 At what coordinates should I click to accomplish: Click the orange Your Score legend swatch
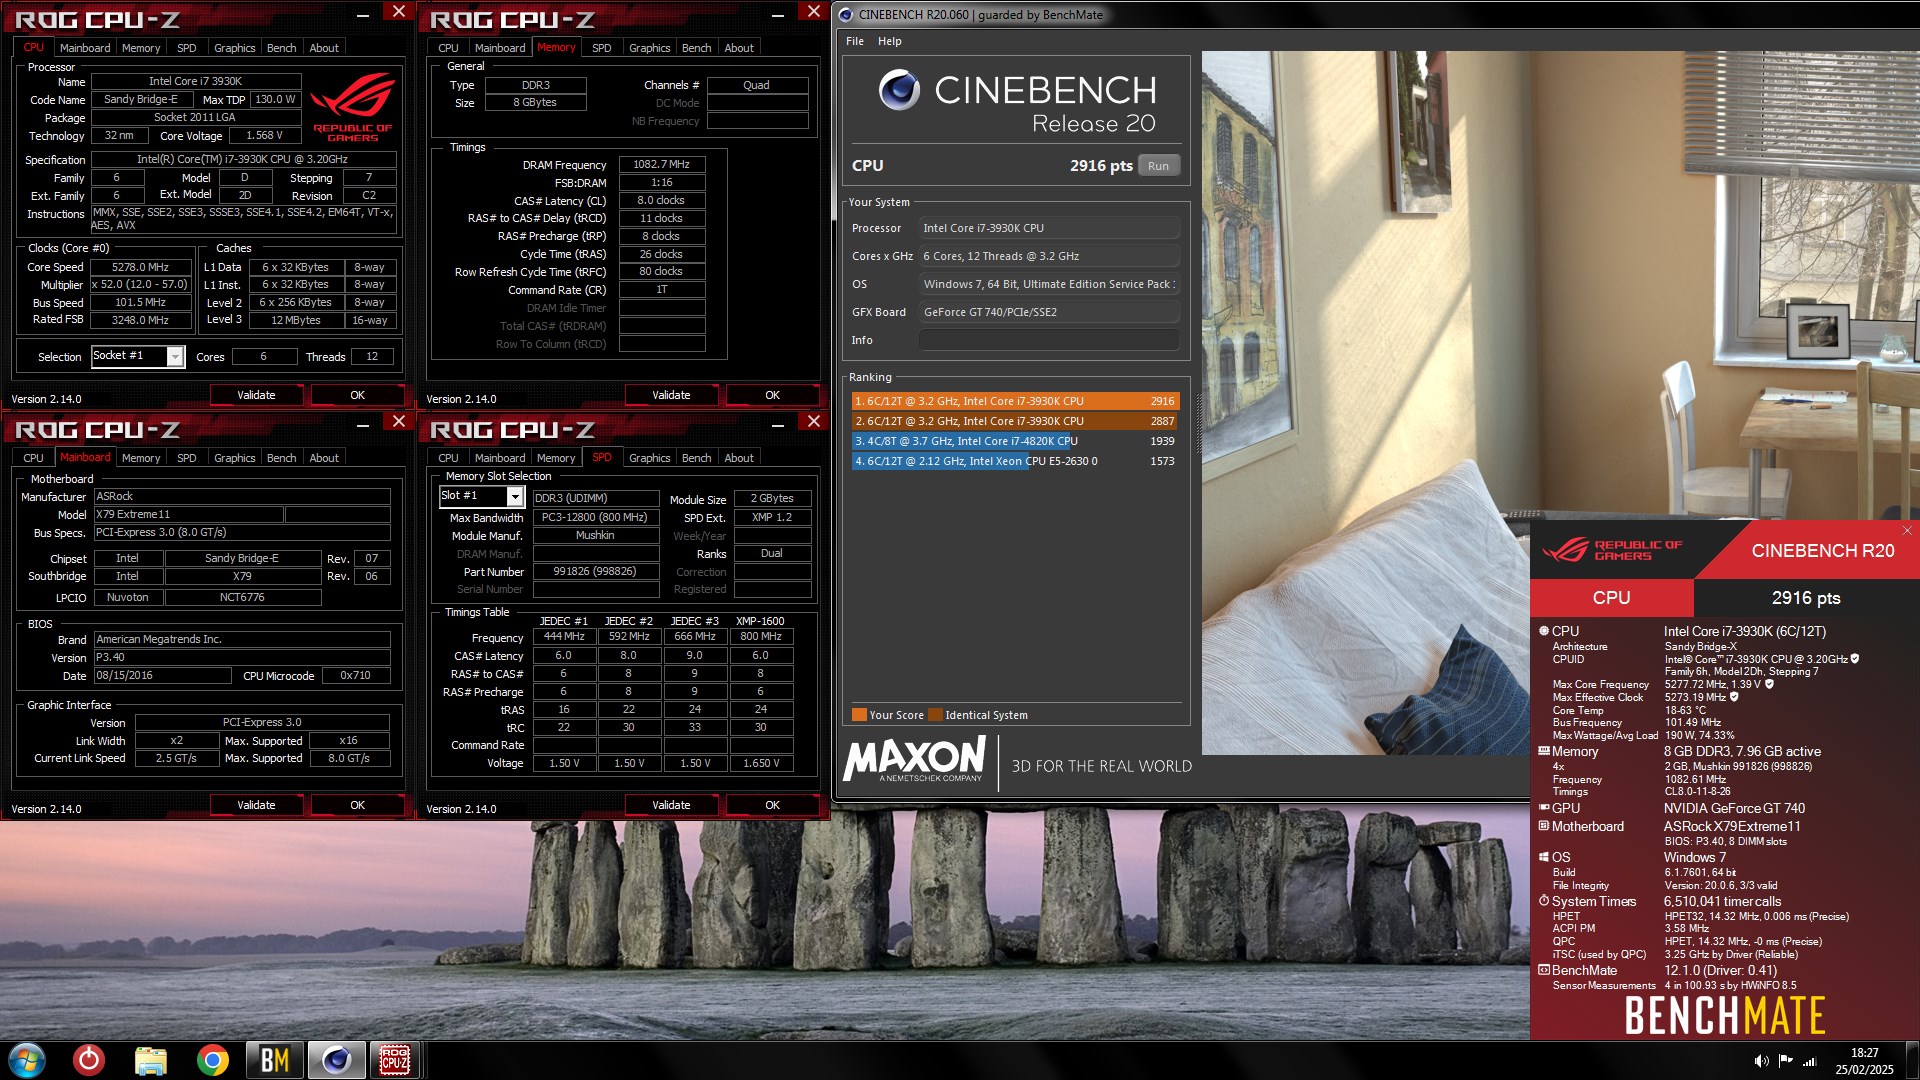click(859, 715)
